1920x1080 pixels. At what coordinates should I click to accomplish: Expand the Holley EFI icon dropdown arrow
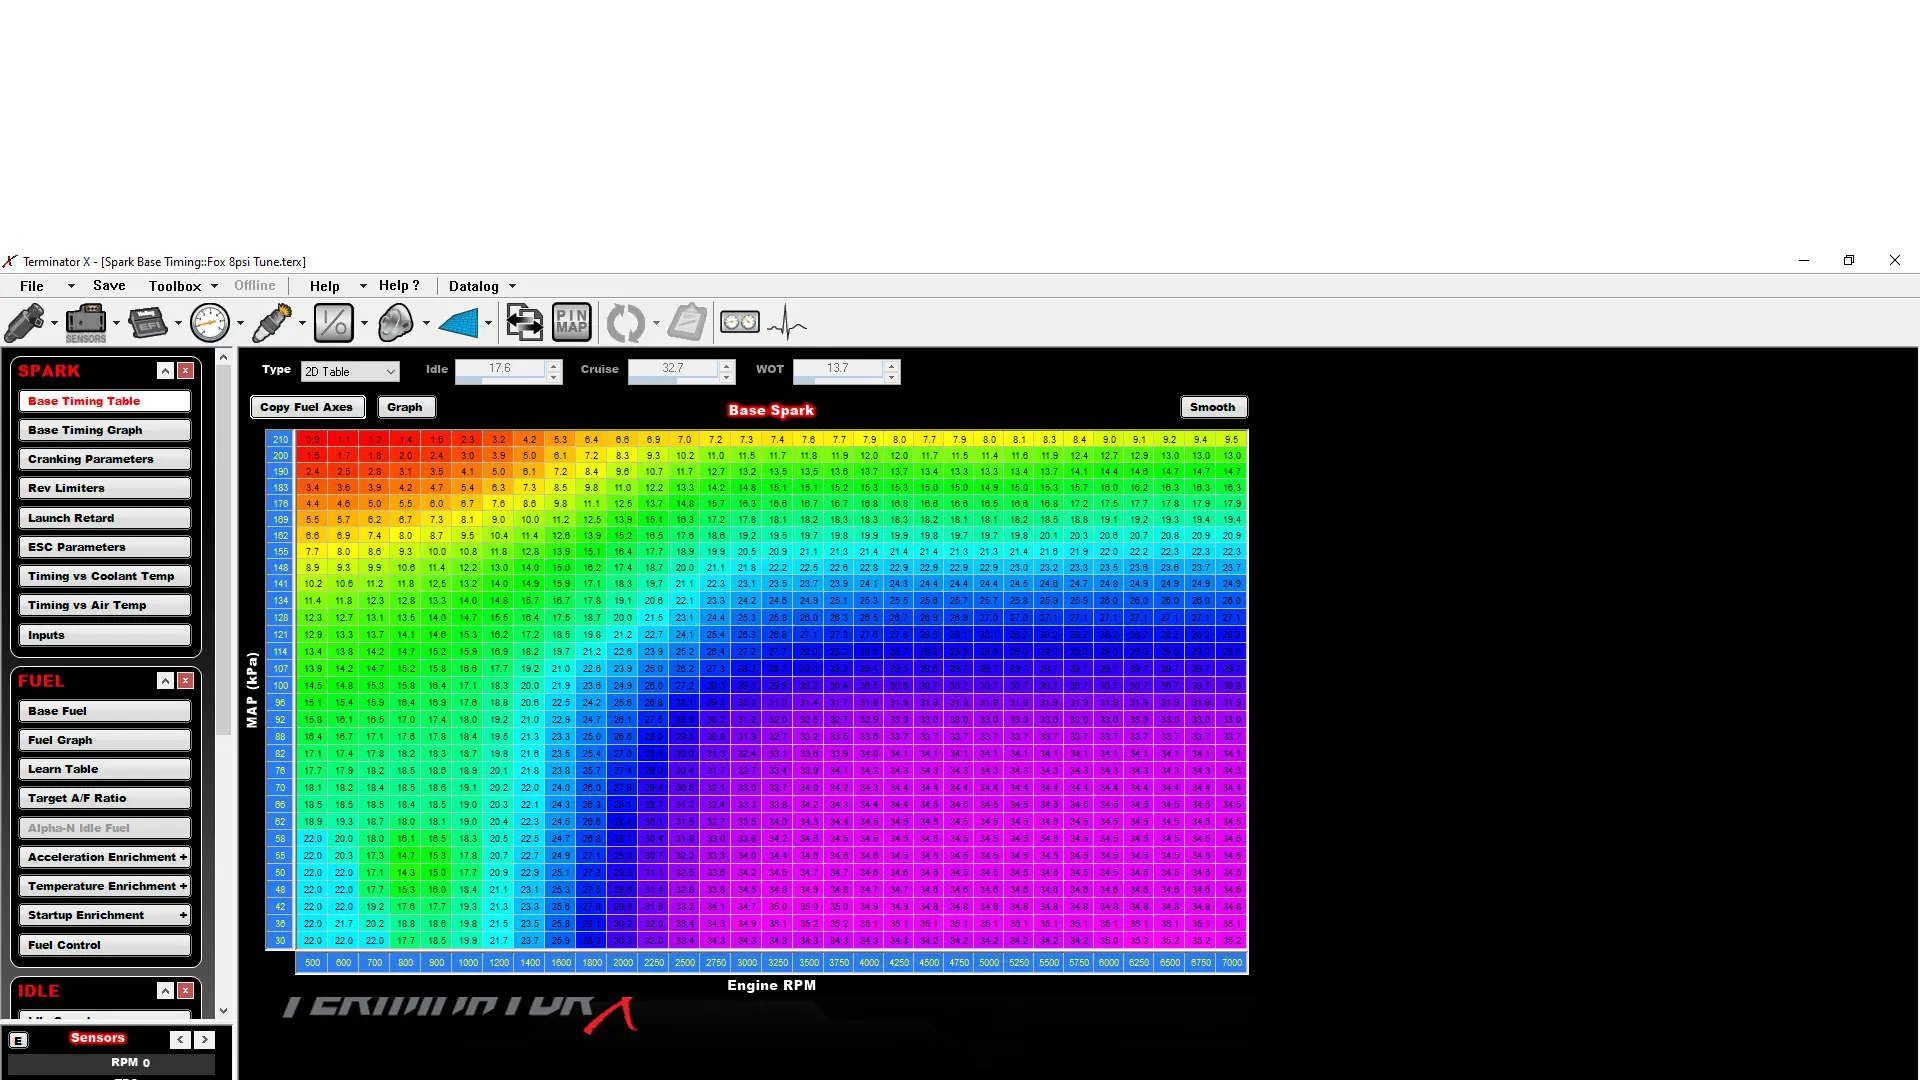[178, 323]
